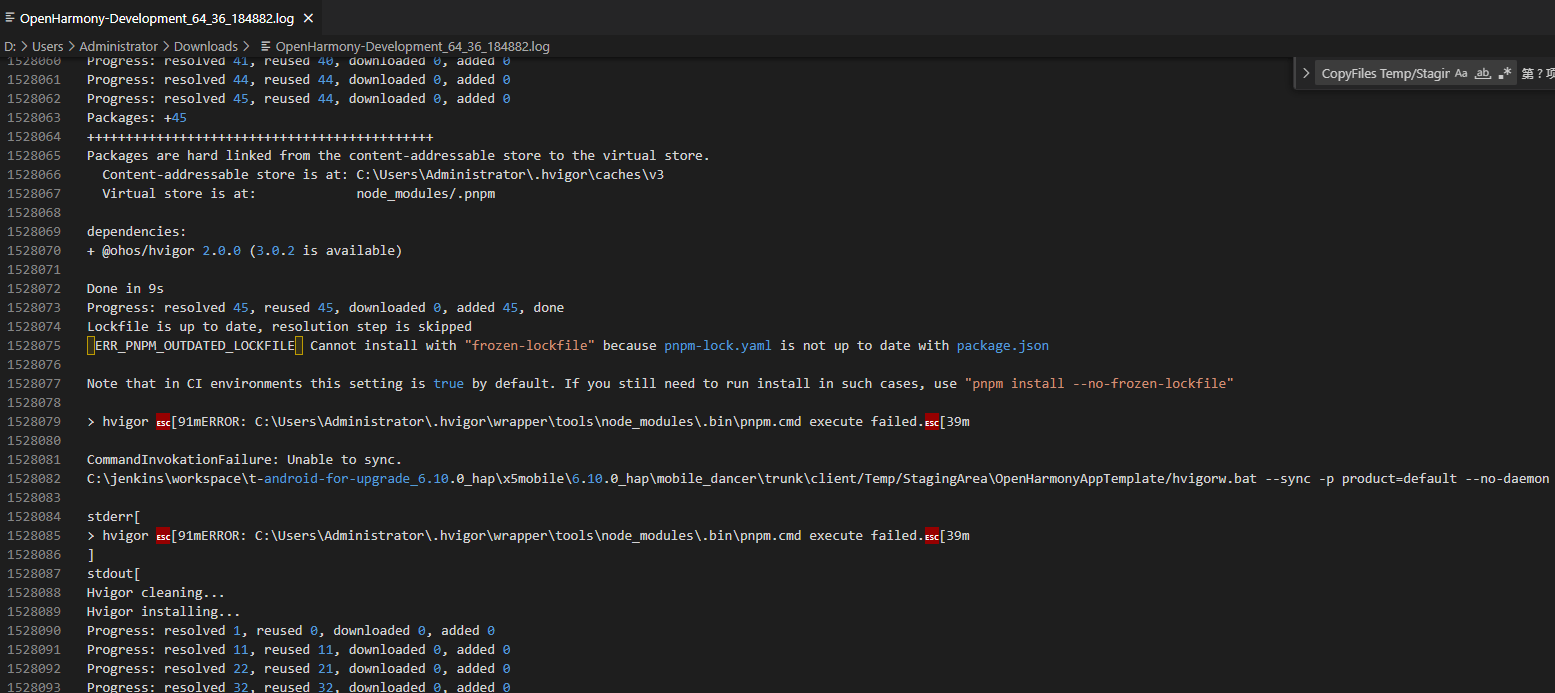Viewport: 1555px width, 693px height.
Task: Click line number 1528081 in the gutter
Action: pyautogui.click(x=33, y=460)
